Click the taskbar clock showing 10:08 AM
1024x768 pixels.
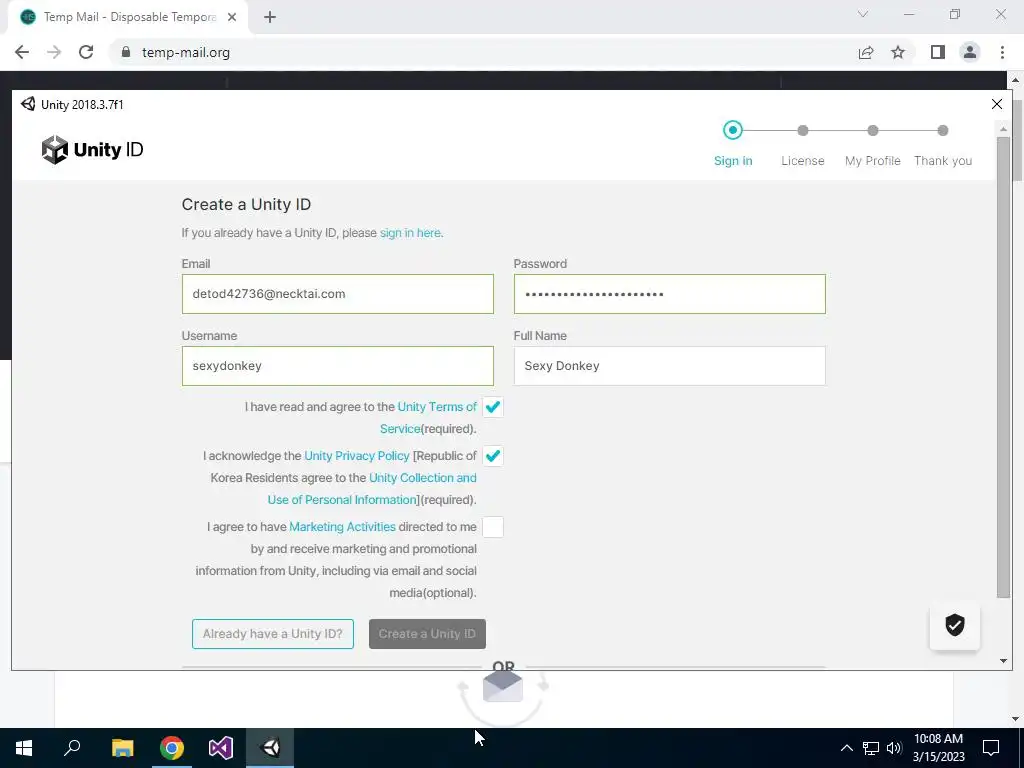pyautogui.click(x=938, y=748)
